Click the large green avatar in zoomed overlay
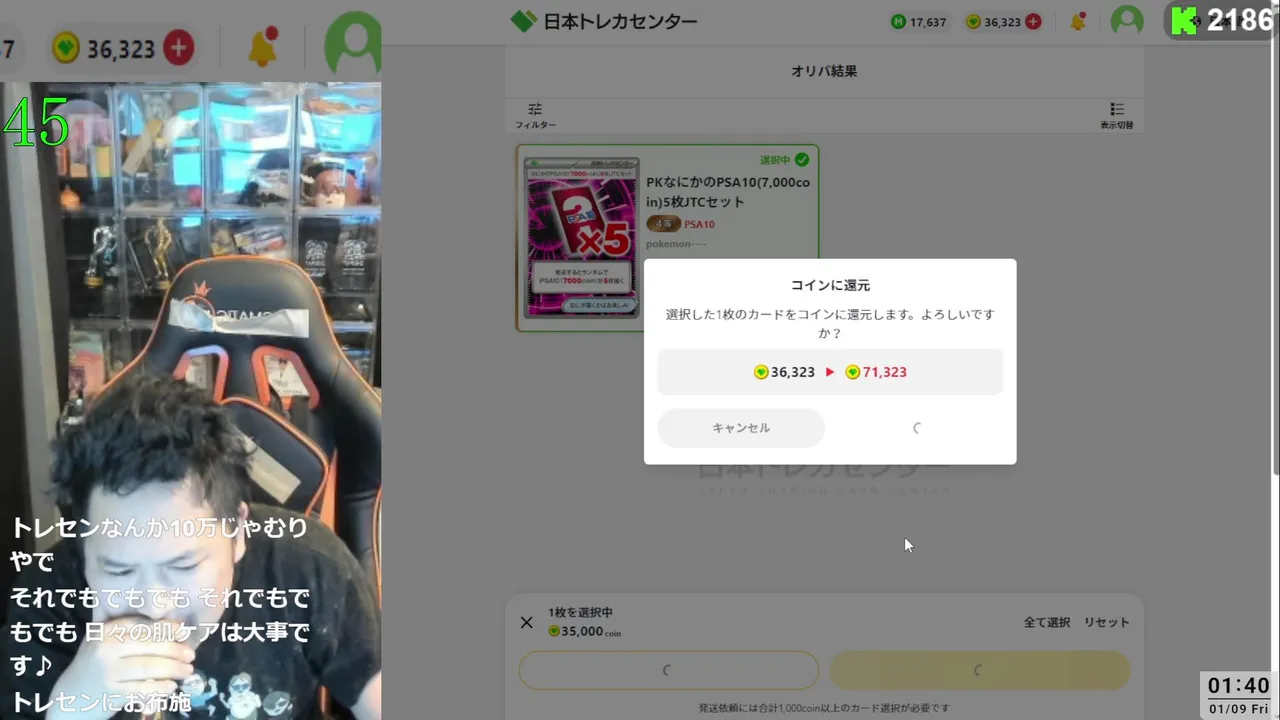Viewport: 1280px width, 720px height. pos(352,46)
